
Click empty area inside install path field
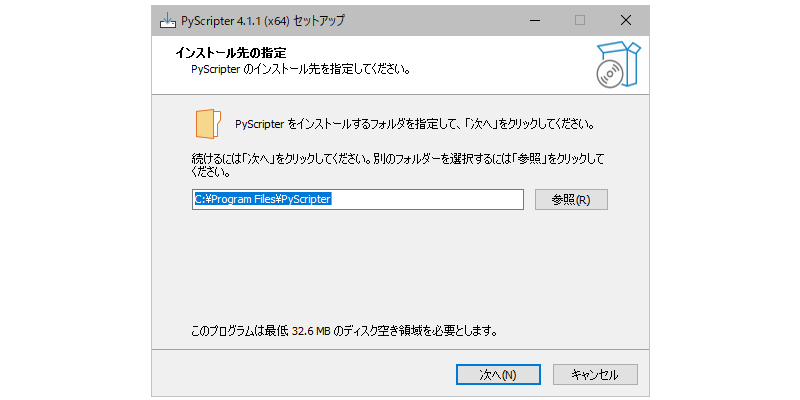coord(430,199)
